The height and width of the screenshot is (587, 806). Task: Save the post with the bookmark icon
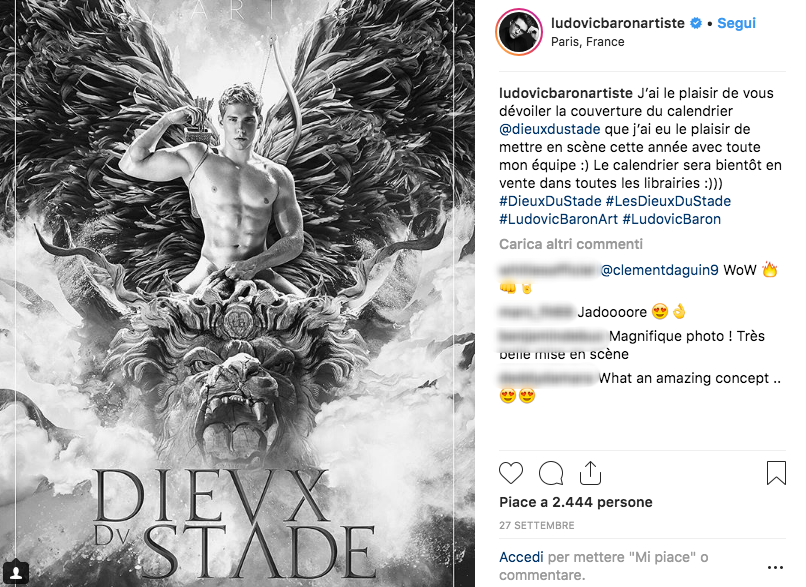[776, 473]
